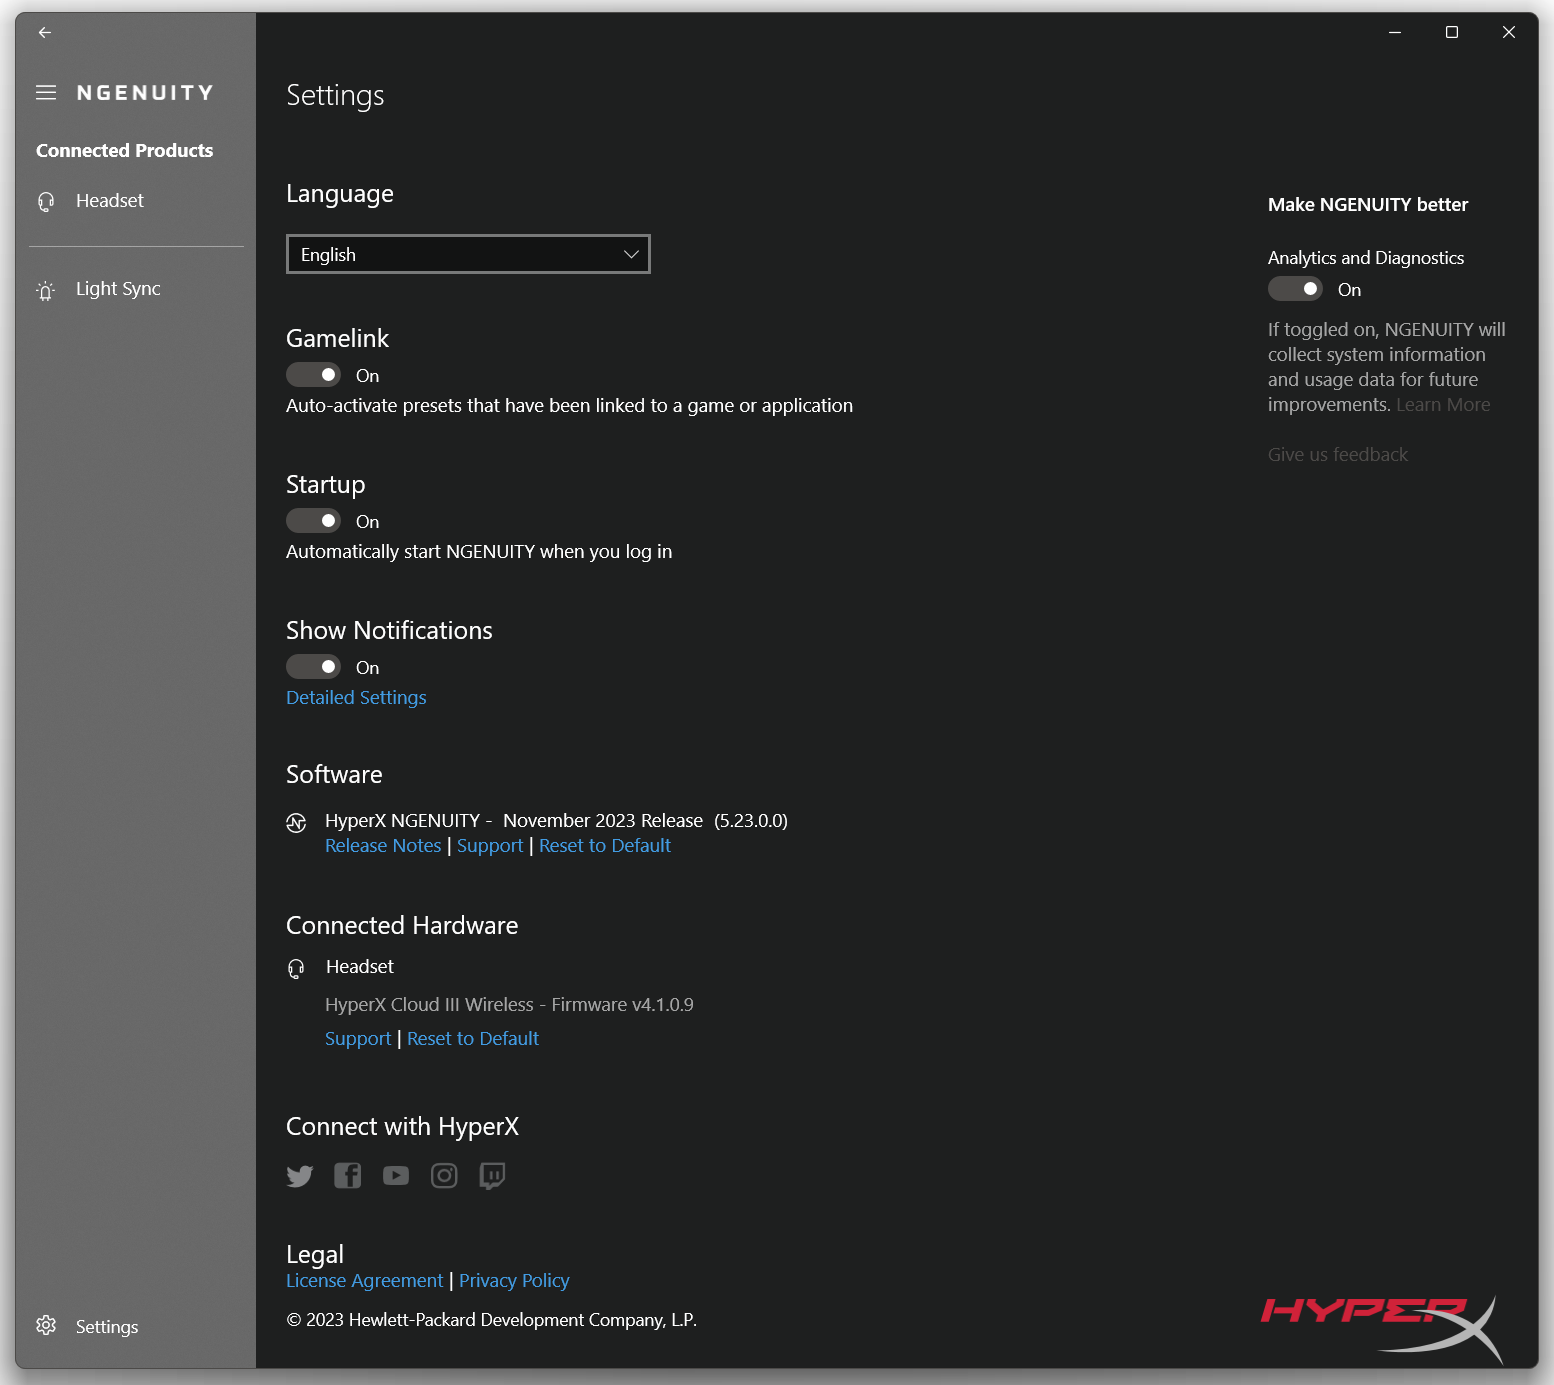Viewport: 1554px width, 1385px height.
Task: Click the NGENUITY software logo icon
Action: tap(296, 822)
